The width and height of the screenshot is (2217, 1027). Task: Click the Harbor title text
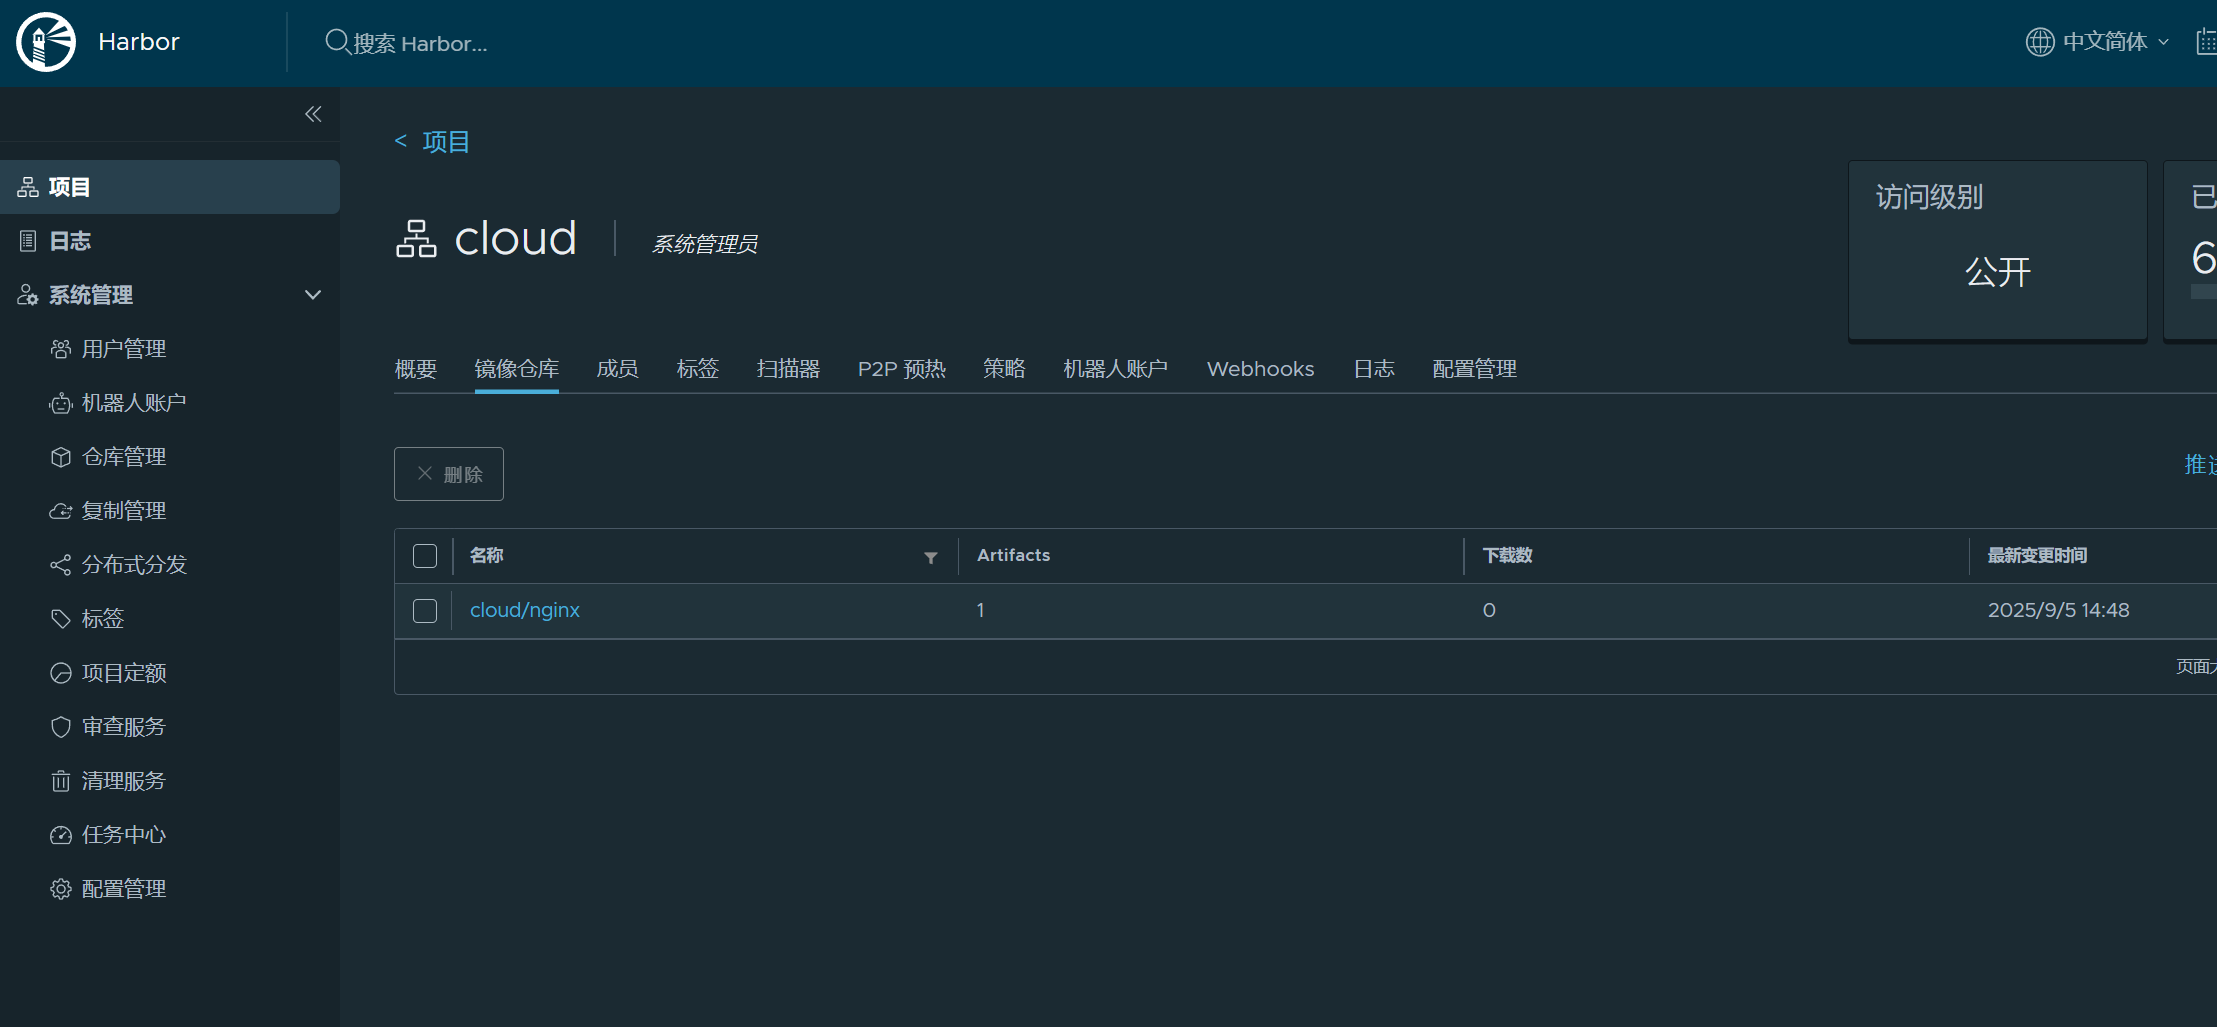[139, 42]
